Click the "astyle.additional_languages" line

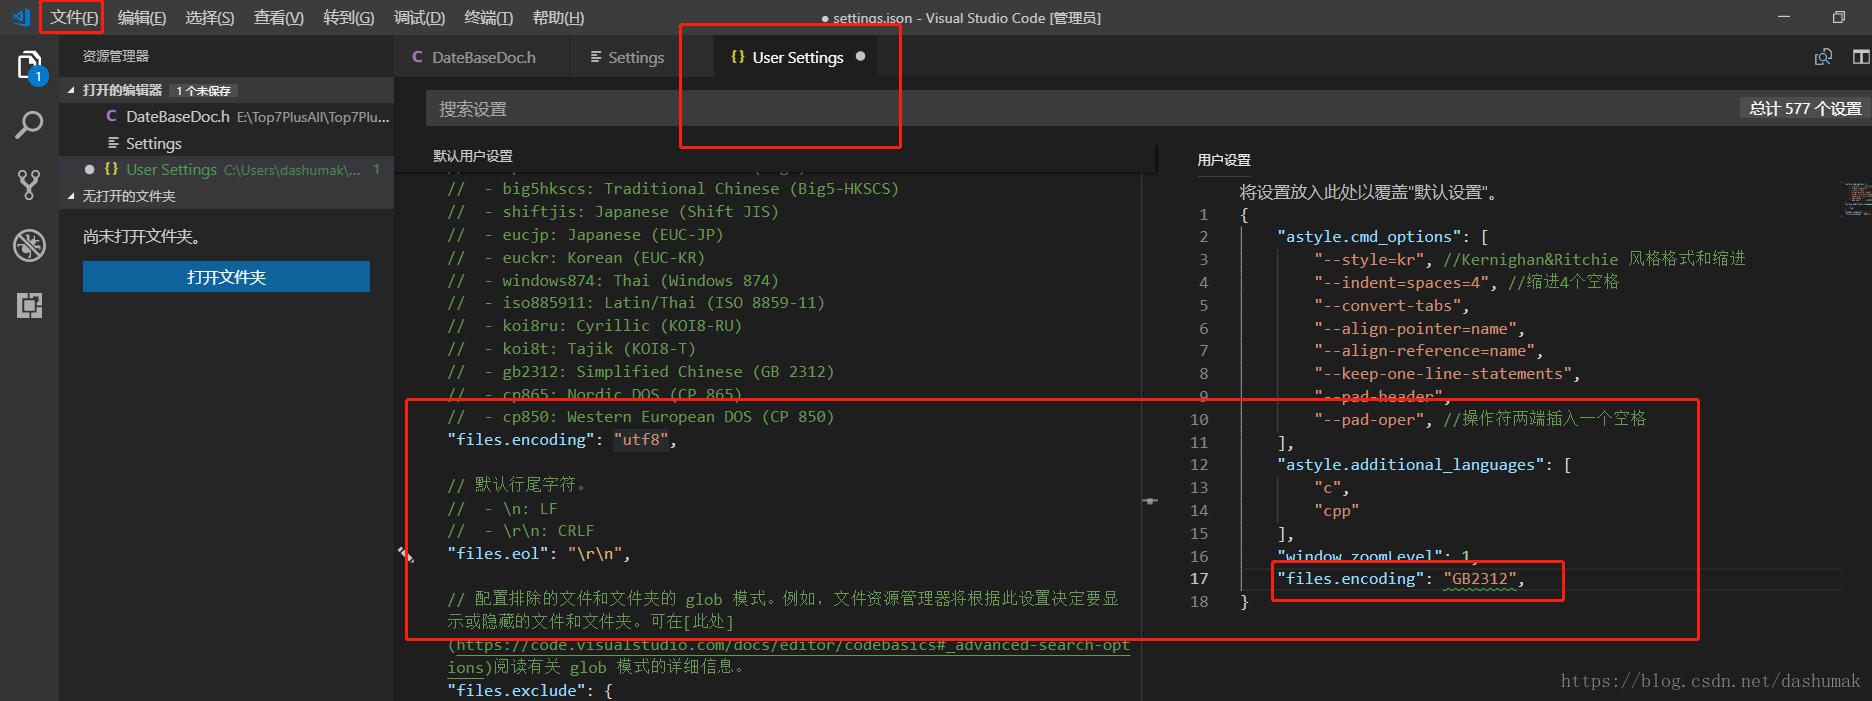[1424, 465]
